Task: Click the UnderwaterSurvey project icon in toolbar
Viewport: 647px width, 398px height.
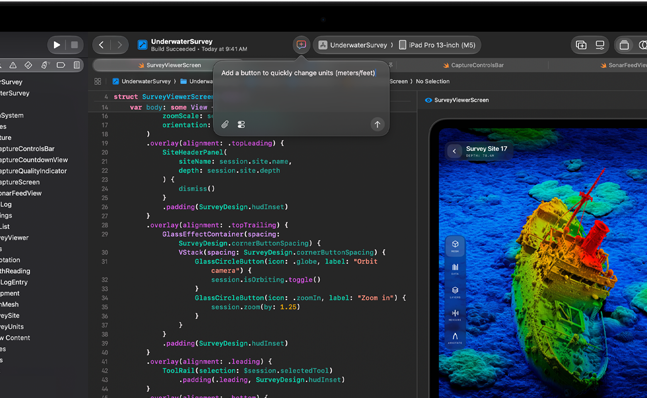Action: pos(142,45)
